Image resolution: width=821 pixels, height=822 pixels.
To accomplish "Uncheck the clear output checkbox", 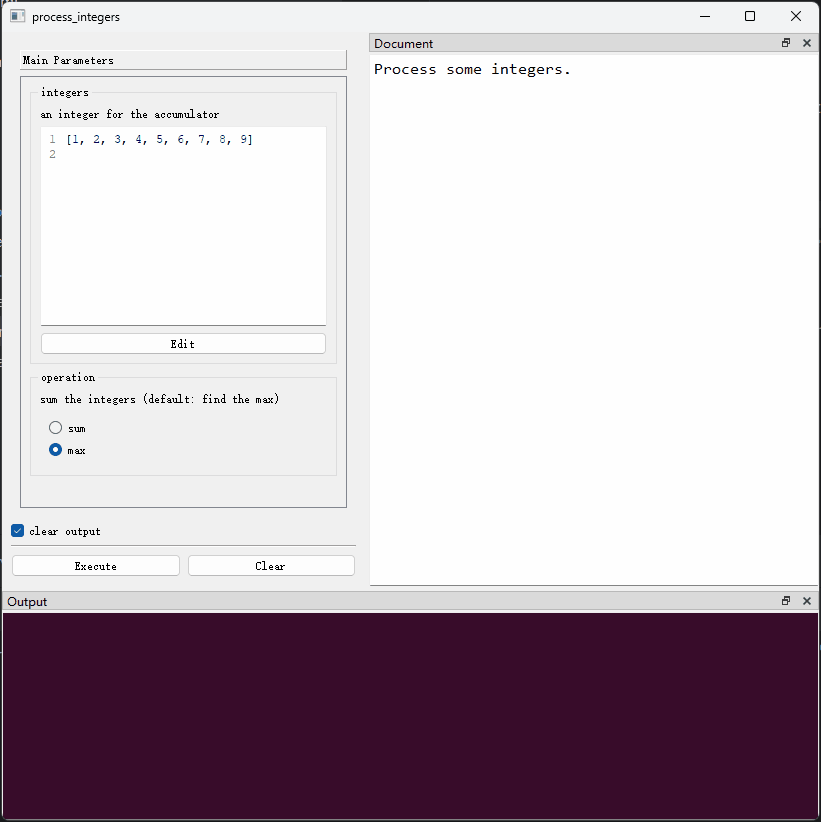I will [x=17, y=531].
